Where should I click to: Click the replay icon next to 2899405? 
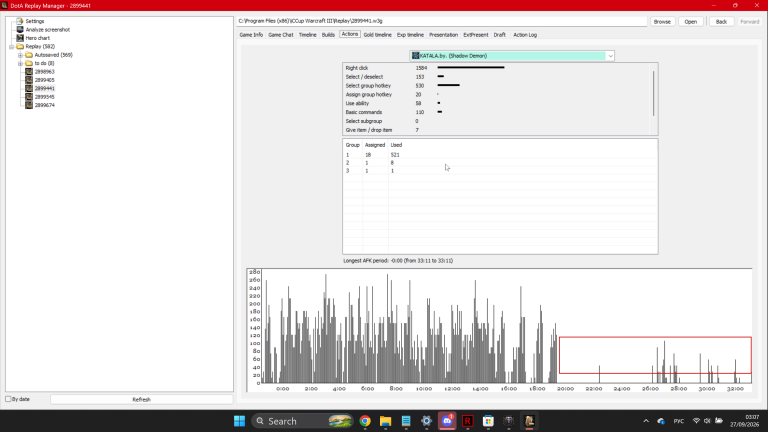point(29,80)
